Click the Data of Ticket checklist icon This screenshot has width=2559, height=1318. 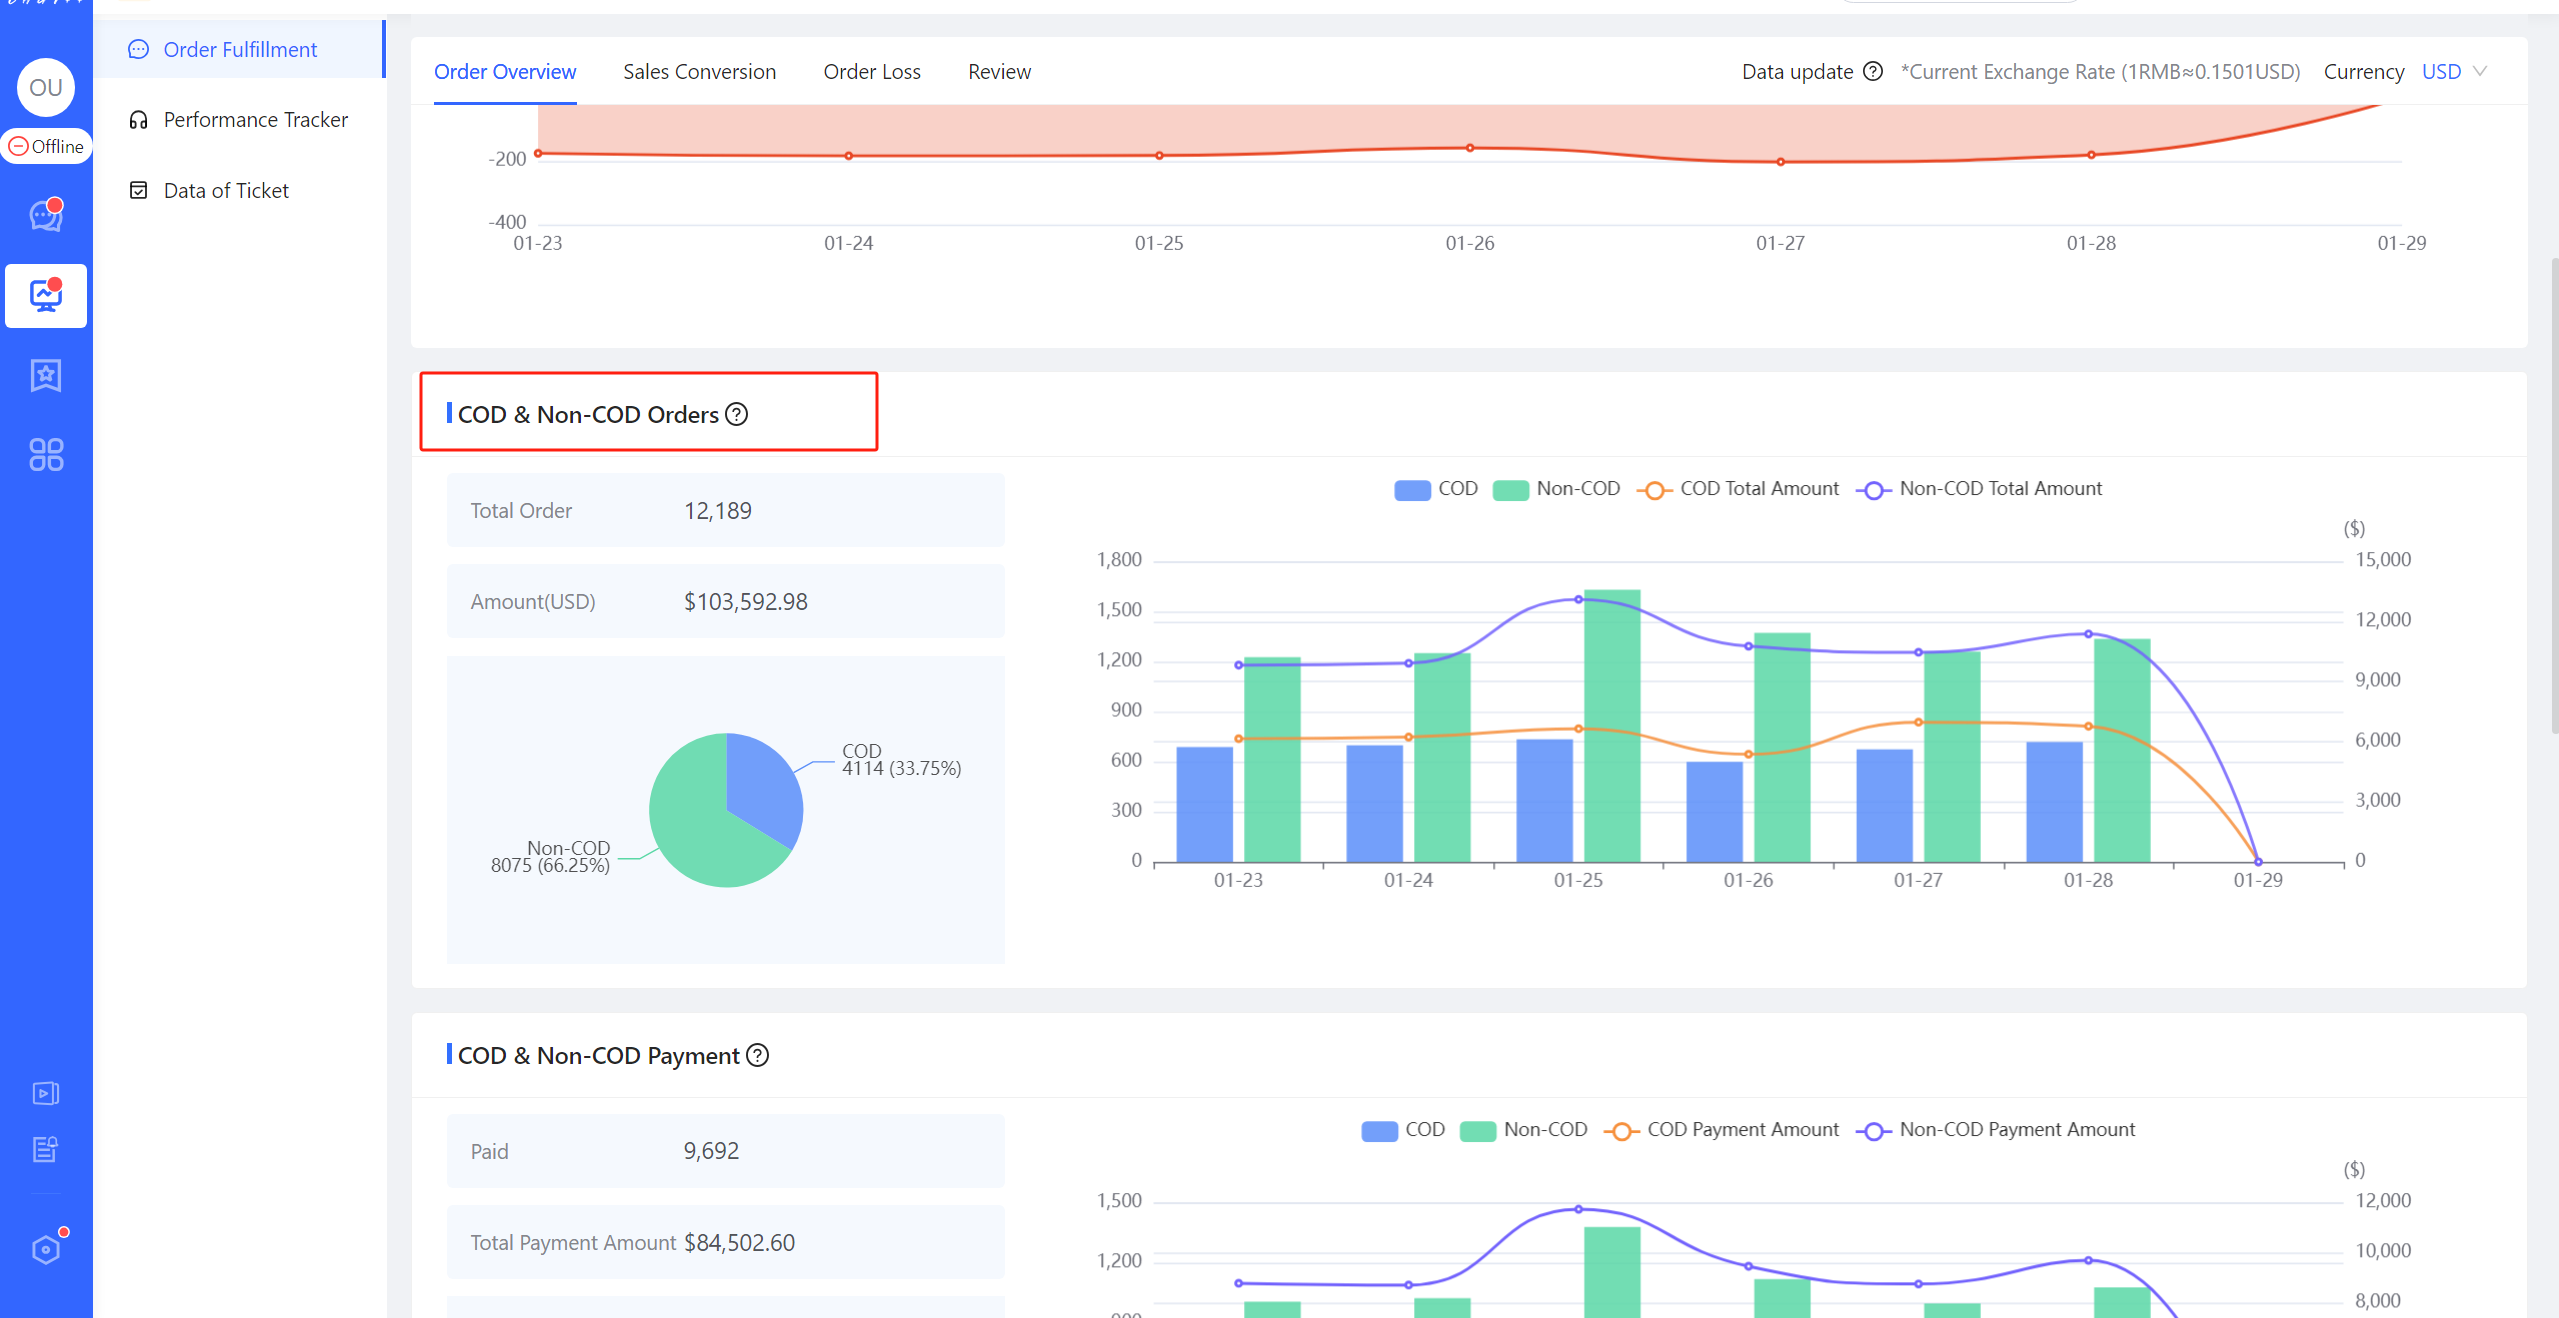click(x=139, y=190)
